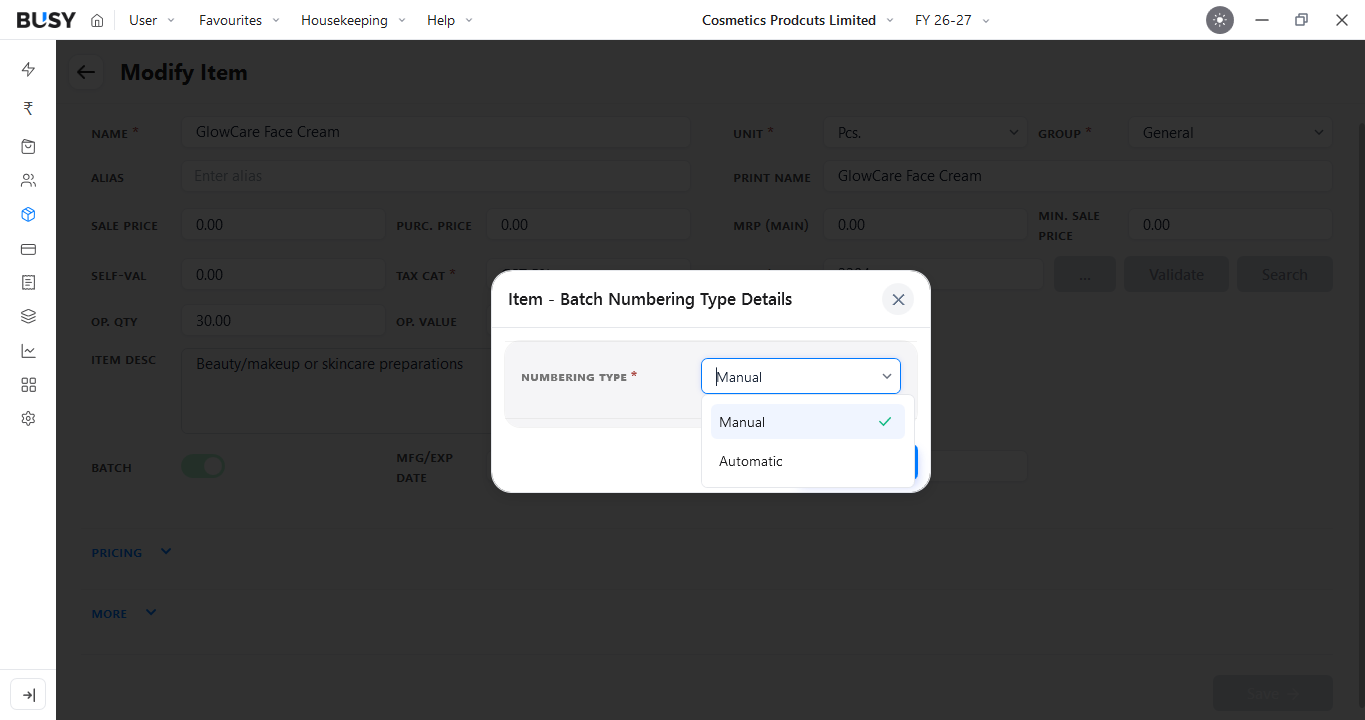This screenshot has height=720, width=1365.
Task: Expand the More section
Action: 124,613
